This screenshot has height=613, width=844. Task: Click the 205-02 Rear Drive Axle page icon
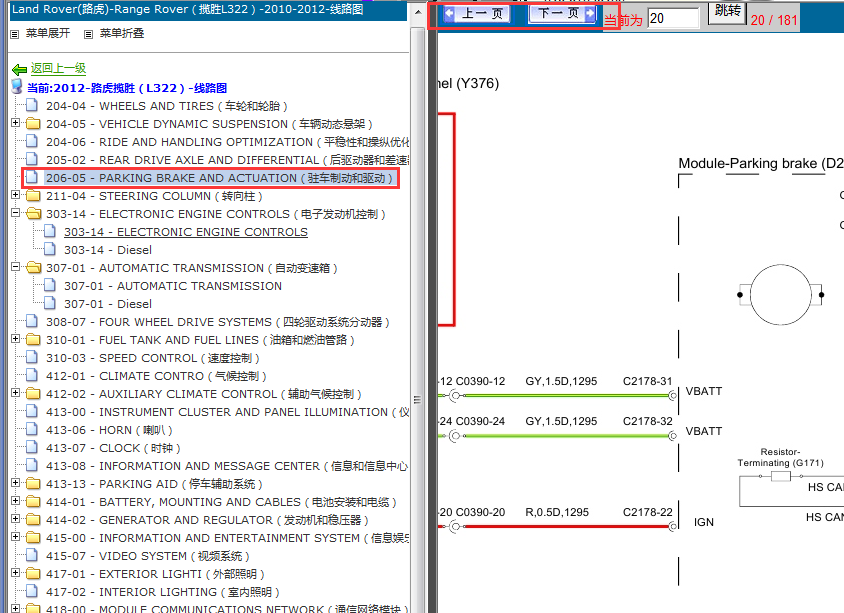(32, 159)
